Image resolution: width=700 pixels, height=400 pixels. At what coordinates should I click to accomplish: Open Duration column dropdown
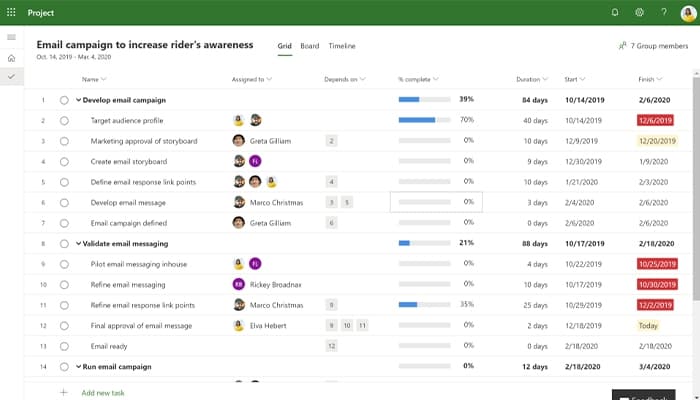(545, 79)
